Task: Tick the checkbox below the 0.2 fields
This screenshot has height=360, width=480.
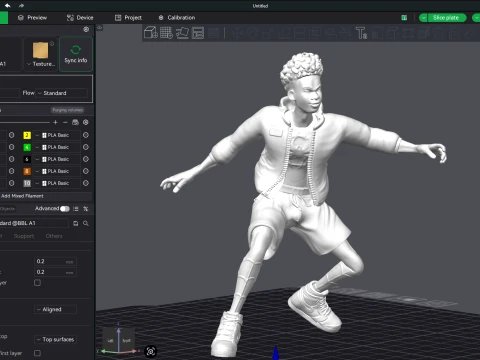Action: [37, 283]
